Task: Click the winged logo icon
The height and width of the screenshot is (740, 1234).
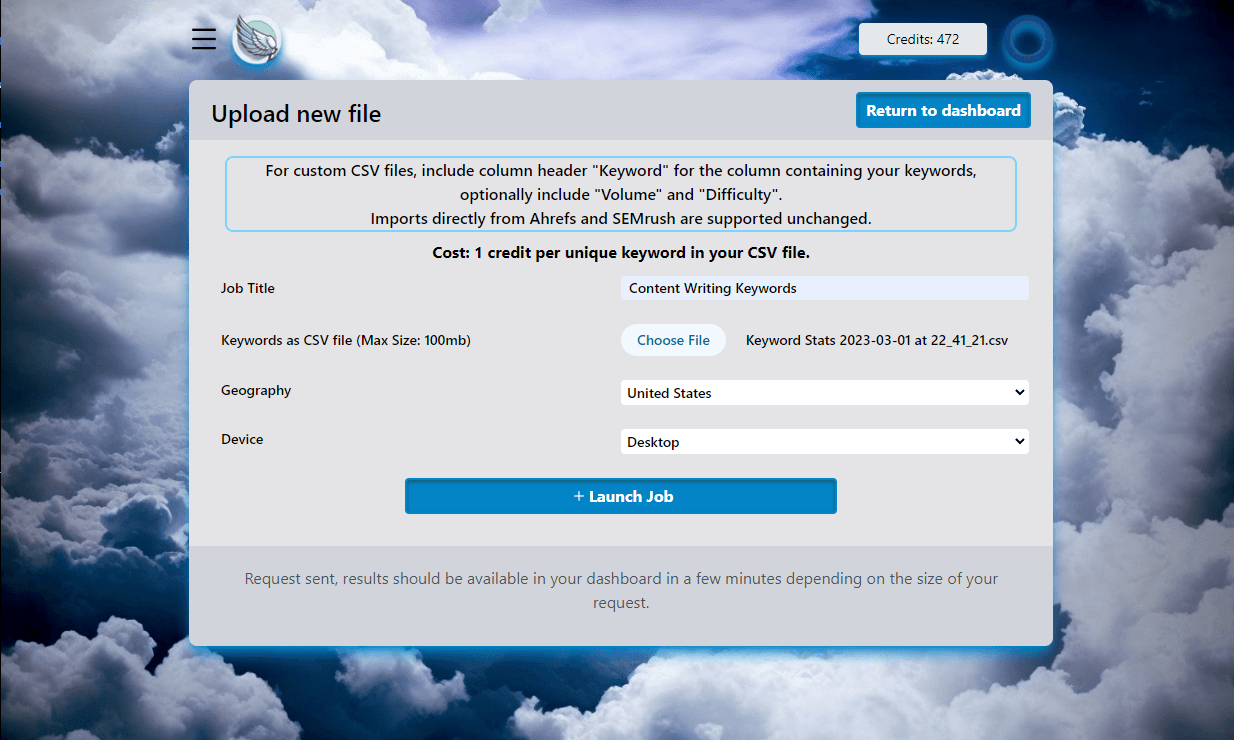Action: point(256,41)
